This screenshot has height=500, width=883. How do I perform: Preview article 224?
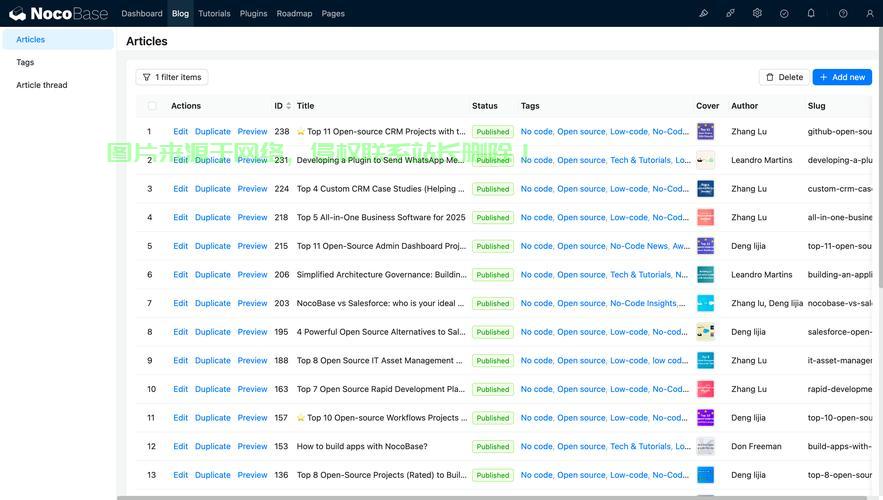coord(252,189)
